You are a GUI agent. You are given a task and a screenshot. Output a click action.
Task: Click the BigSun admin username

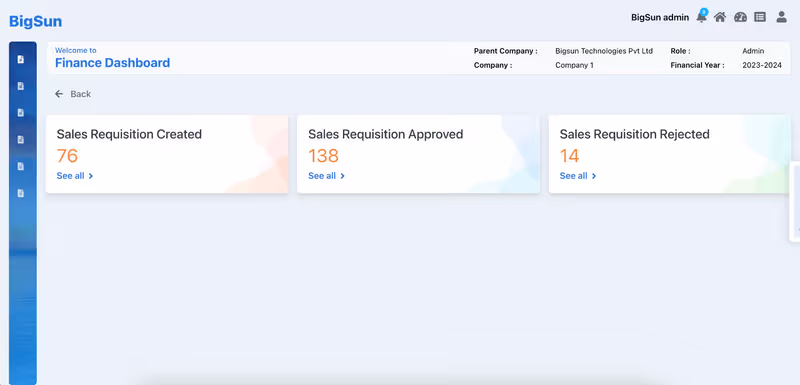(x=660, y=17)
